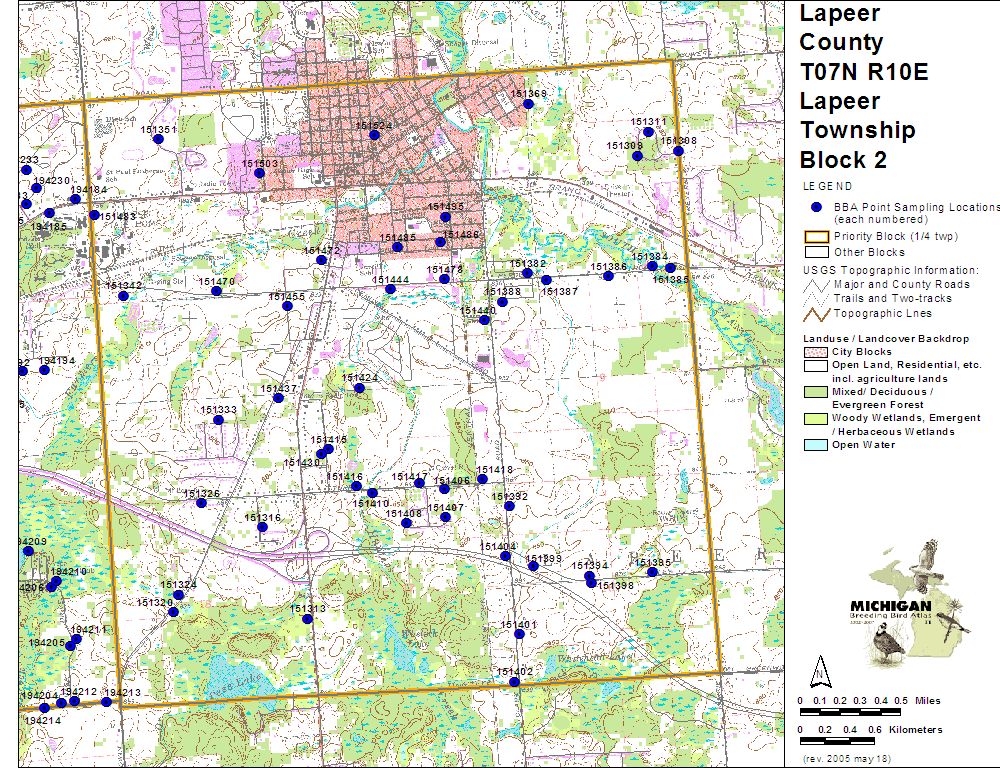Click sampling point 151351 on the map
The width and height of the screenshot is (1000, 768).
point(158,139)
